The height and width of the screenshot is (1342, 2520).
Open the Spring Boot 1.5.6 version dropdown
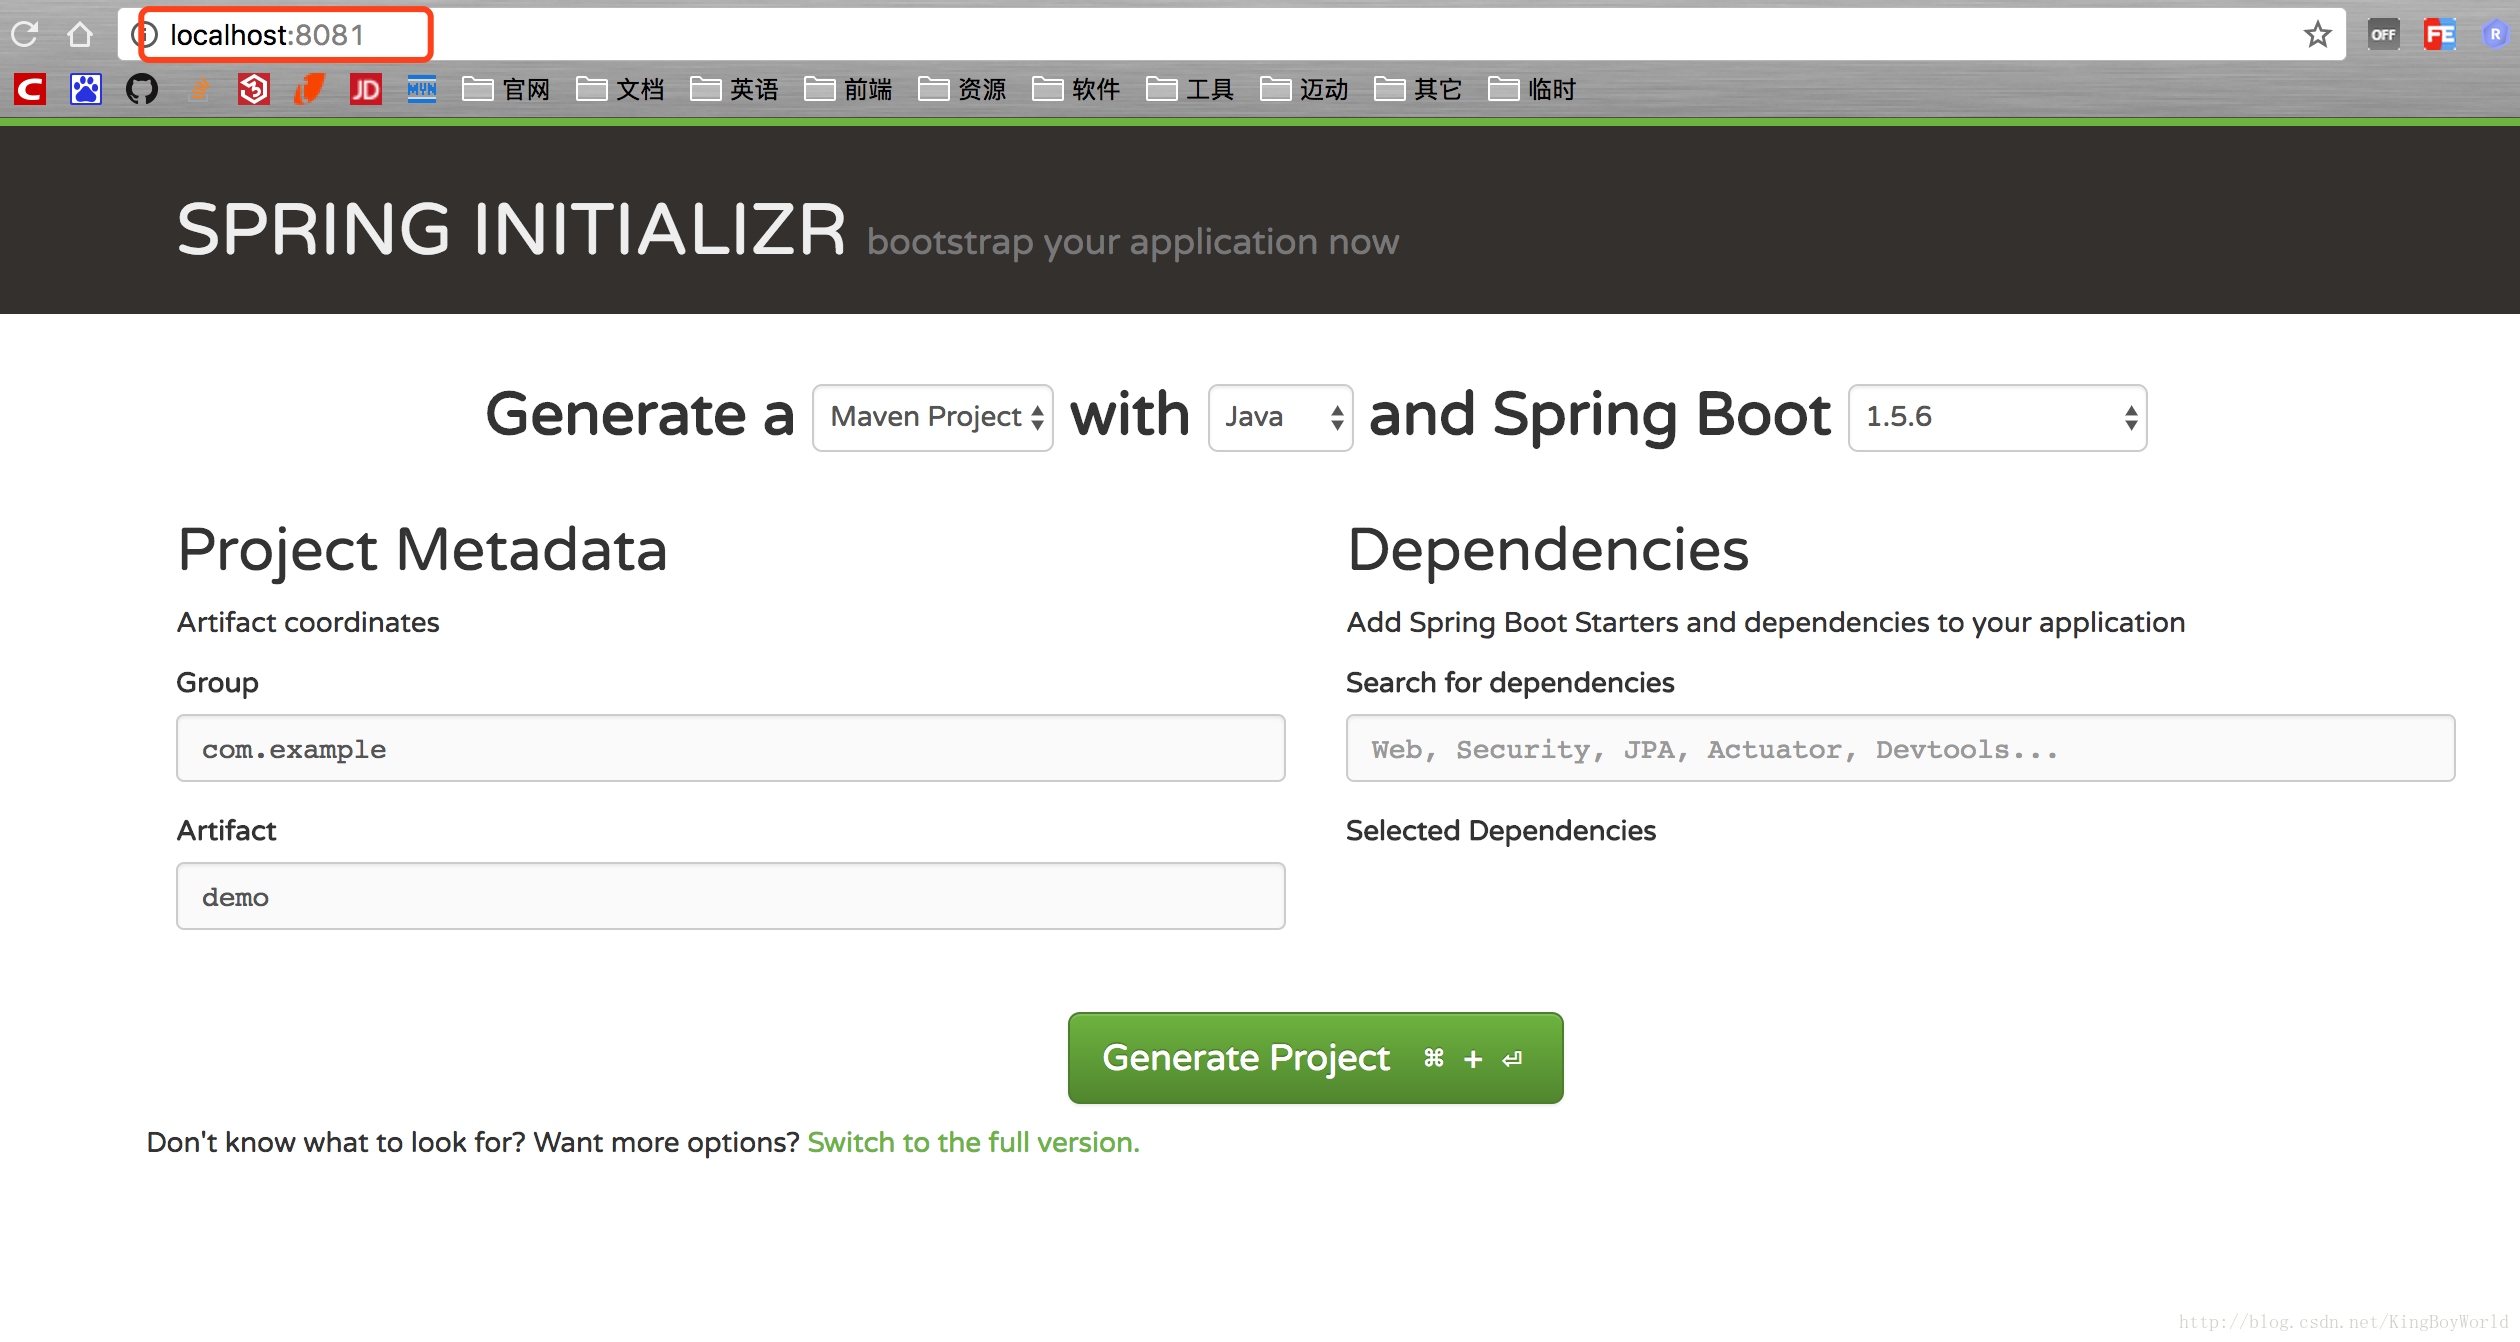[1997, 417]
